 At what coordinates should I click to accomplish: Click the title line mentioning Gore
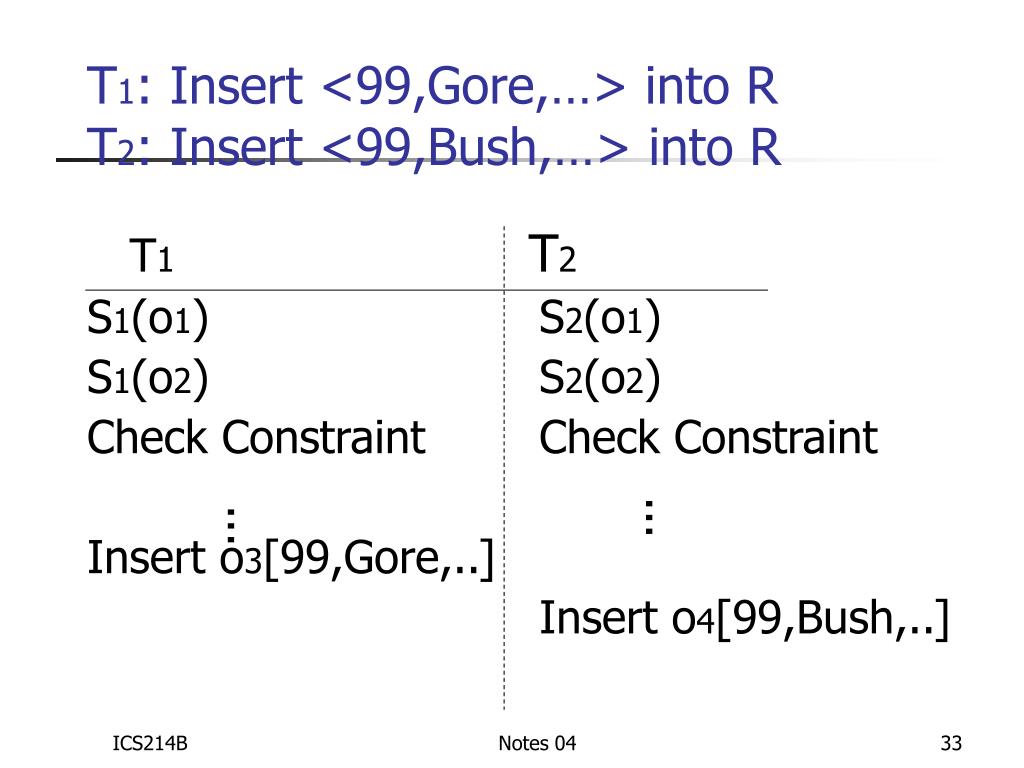tap(431, 90)
